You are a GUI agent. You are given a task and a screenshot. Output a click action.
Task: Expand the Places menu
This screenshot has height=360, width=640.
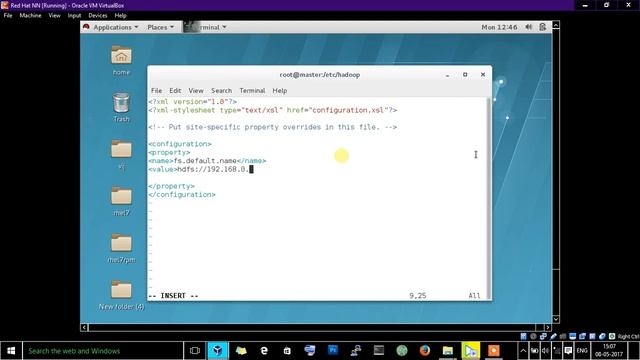click(160, 27)
